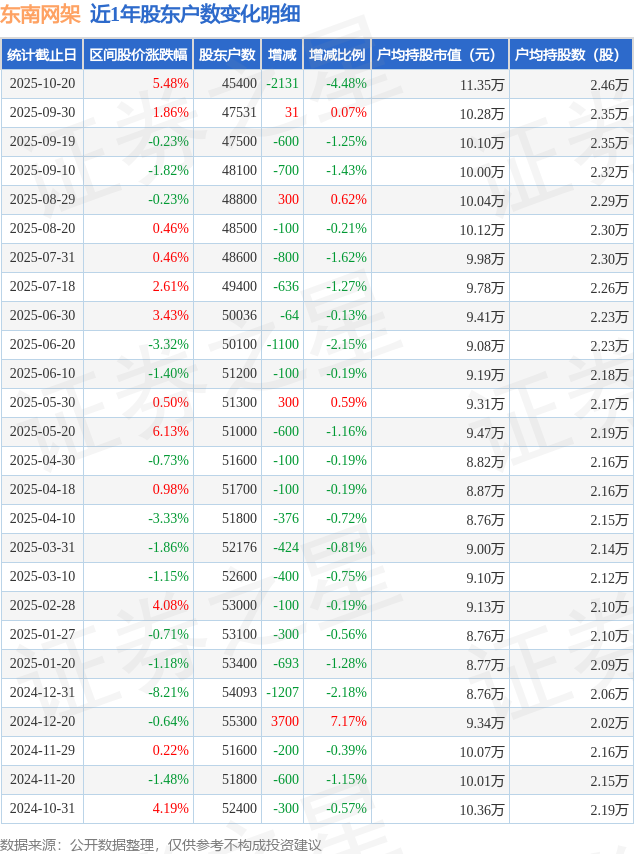Click the 11.35万 per-holder market value
Image resolution: width=634 pixels, height=854 pixels.
point(482,85)
